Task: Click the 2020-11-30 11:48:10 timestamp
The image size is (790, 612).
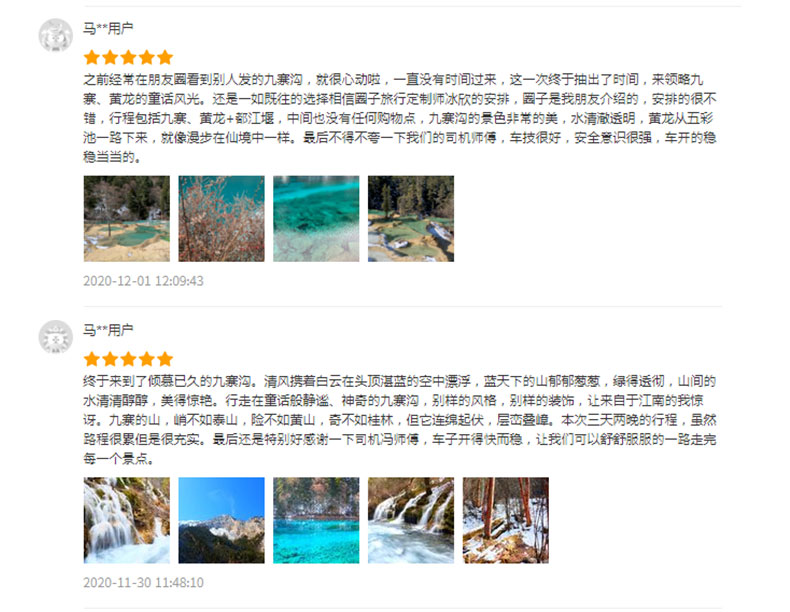Action: (144, 582)
